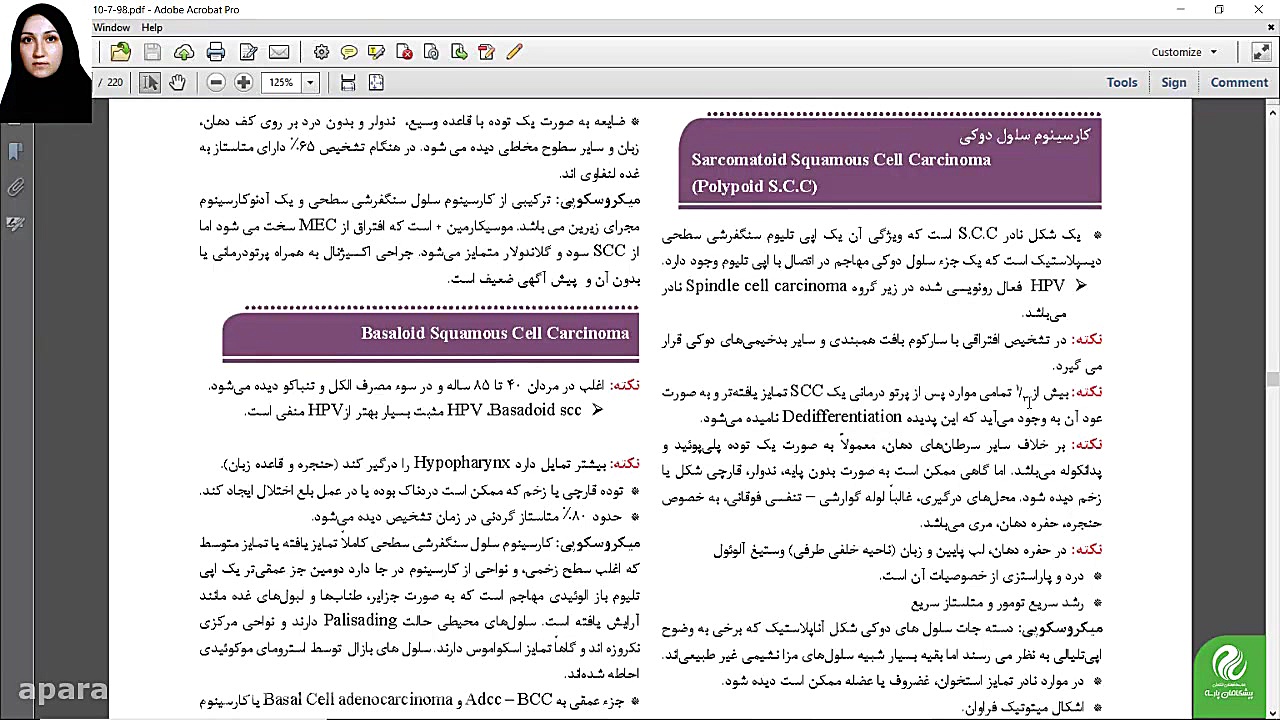This screenshot has height=720, width=1280.
Task: Toggle fit one full page view
Action: point(376,82)
